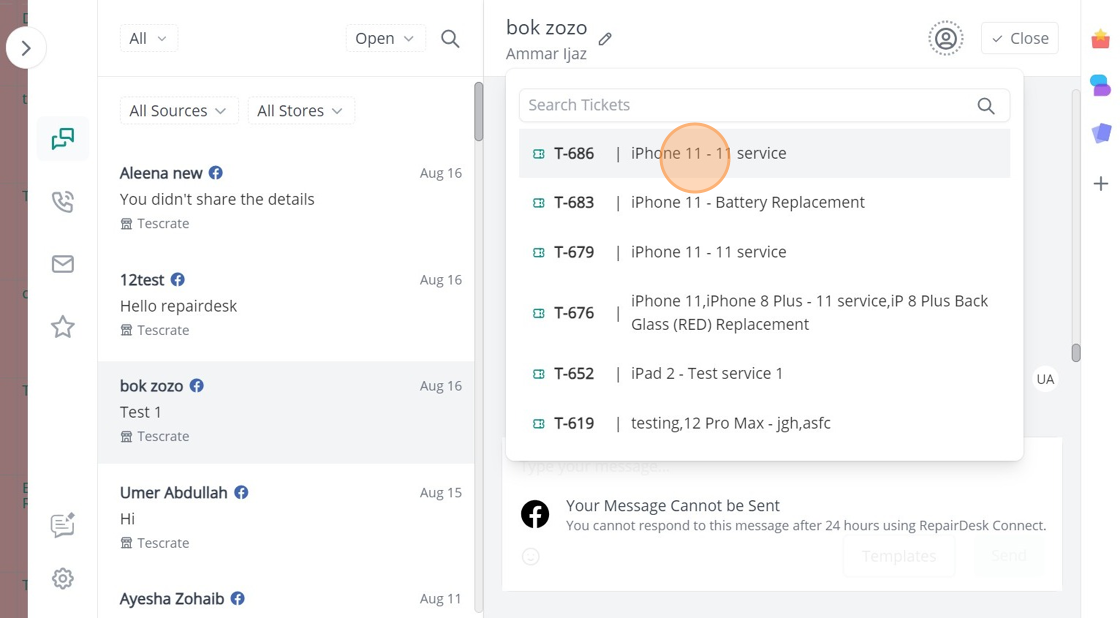Click the Aug 16 date on bok zozo
1120x618 pixels.
(x=441, y=386)
